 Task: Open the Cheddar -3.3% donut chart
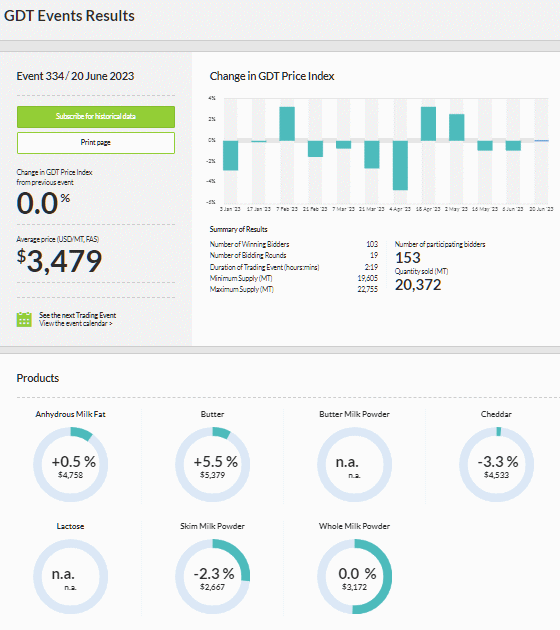point(497,464)
